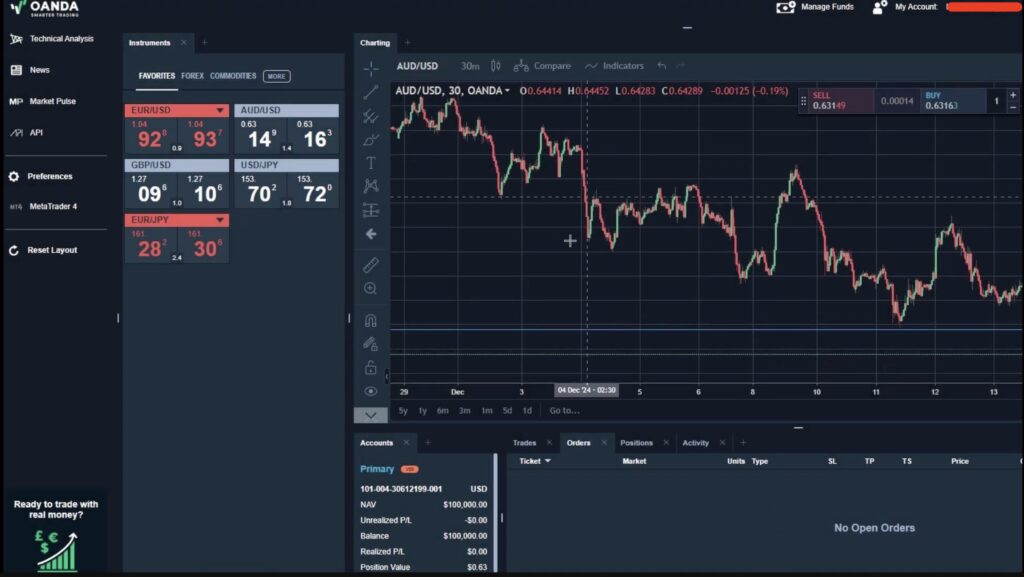Image resolution: width=1024 pixels, height=577 pixels.
Task: Open the candle chart style selector
Action: point(496,66)
